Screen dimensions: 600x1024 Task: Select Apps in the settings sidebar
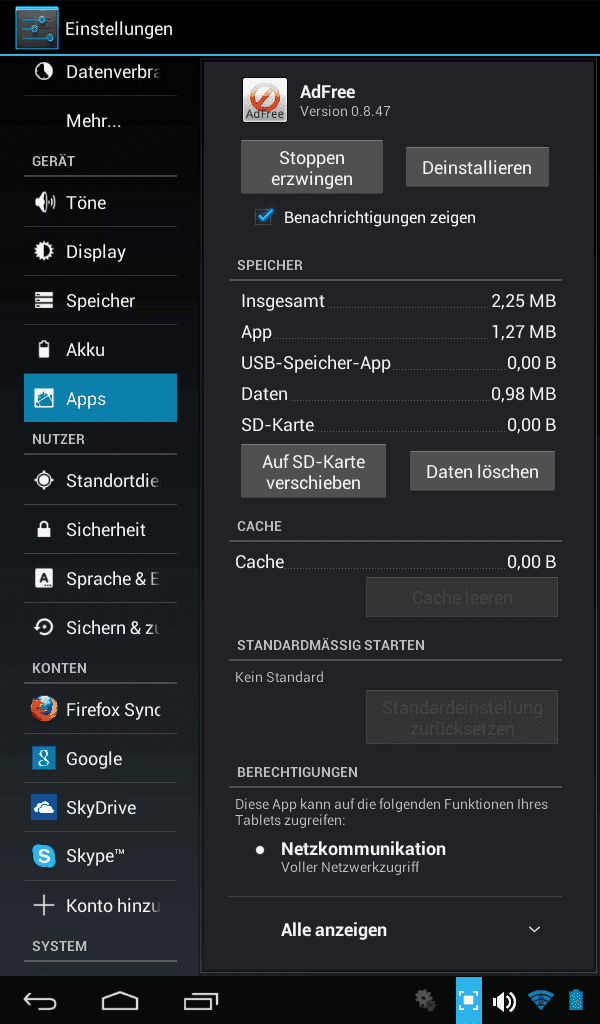click(x=101, y=398)
